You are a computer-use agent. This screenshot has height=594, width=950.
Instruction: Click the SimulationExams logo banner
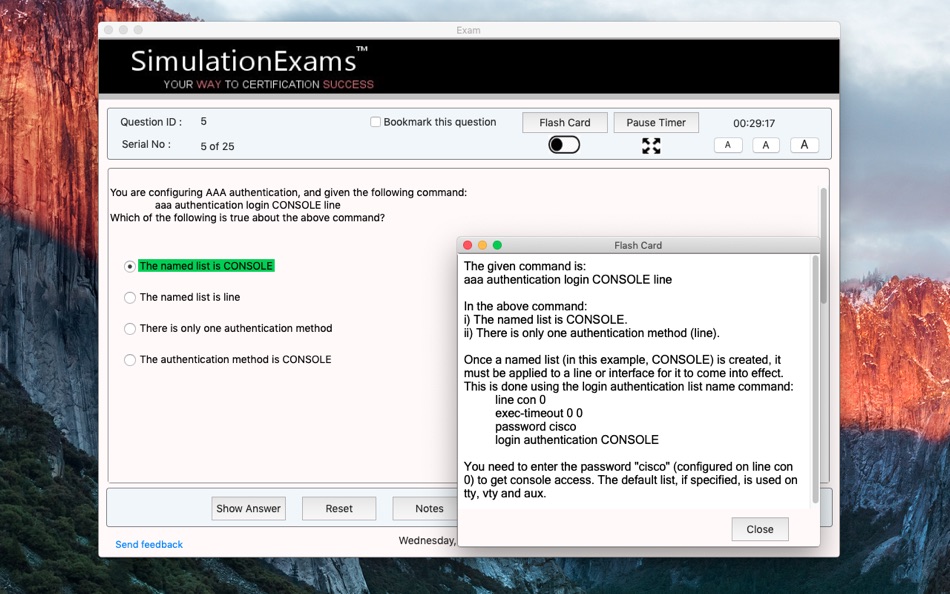(469, 67)
